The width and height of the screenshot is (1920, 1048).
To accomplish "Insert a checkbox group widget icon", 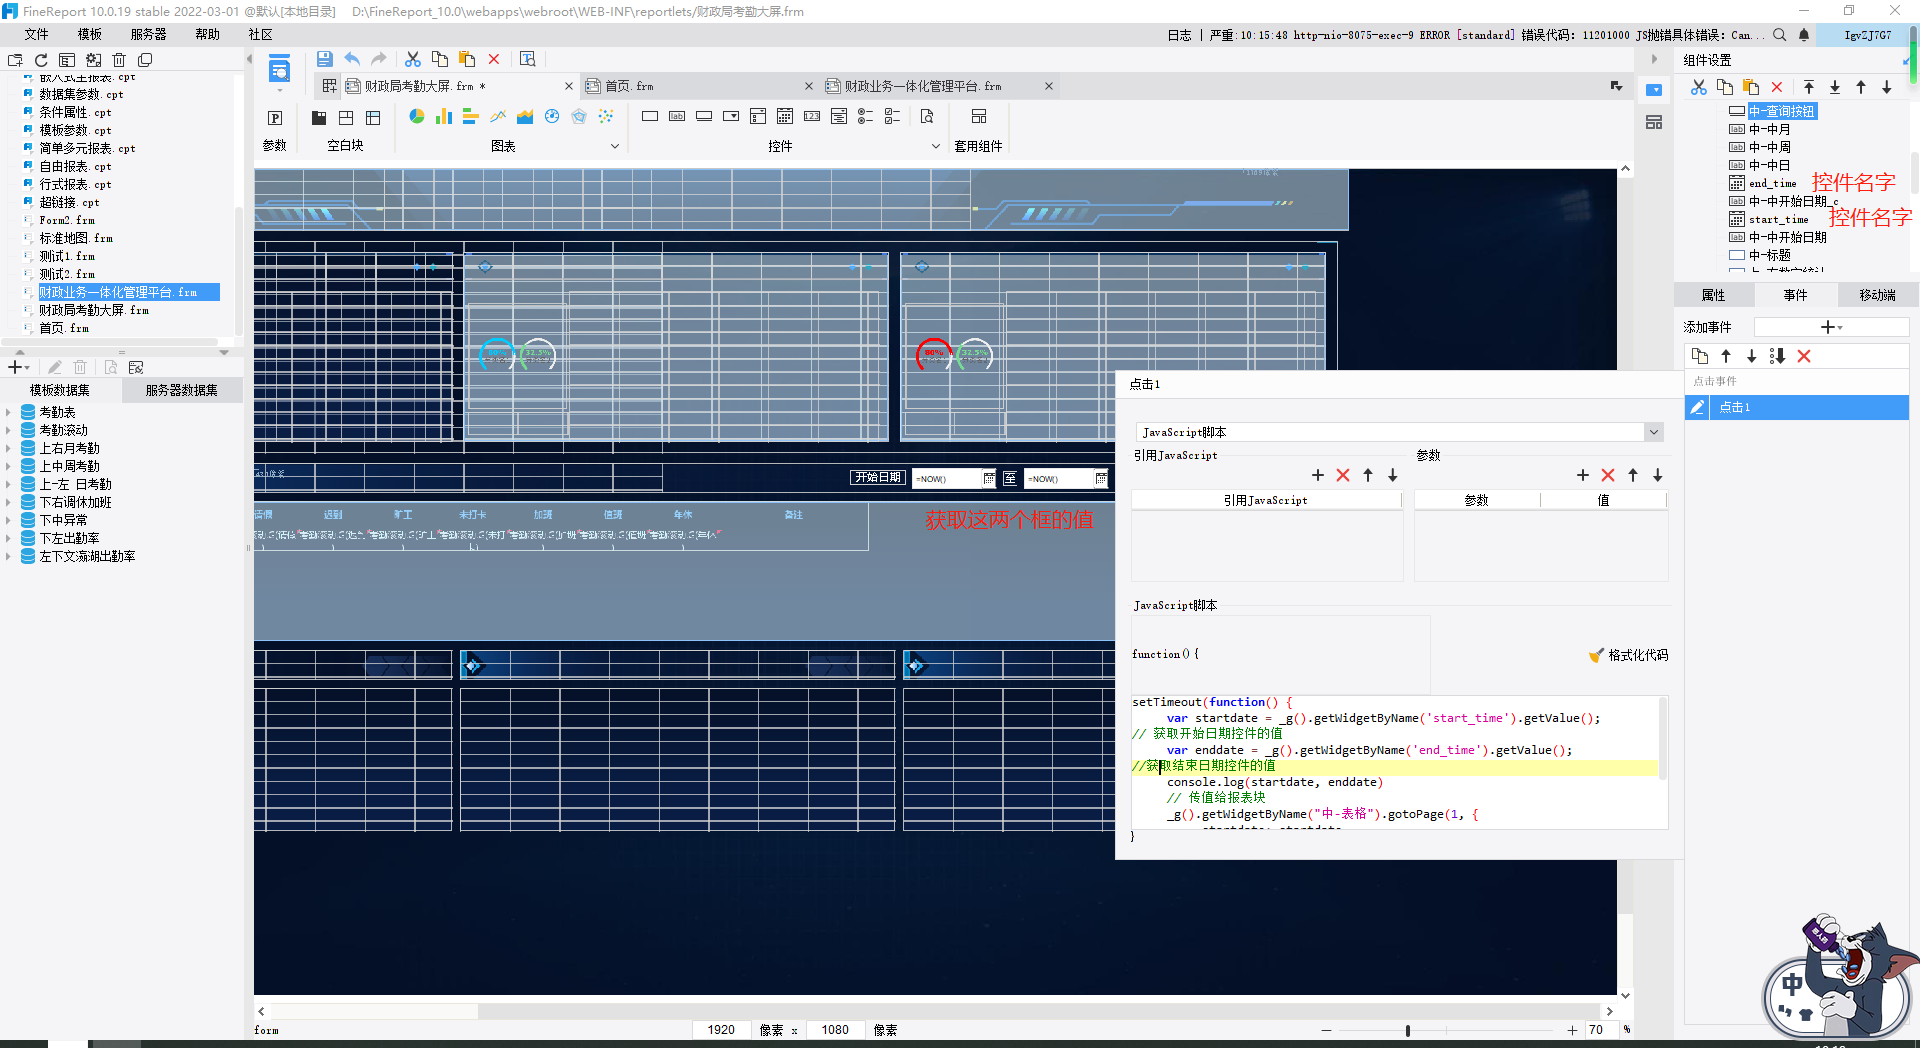I will click(x=893, y=116).
